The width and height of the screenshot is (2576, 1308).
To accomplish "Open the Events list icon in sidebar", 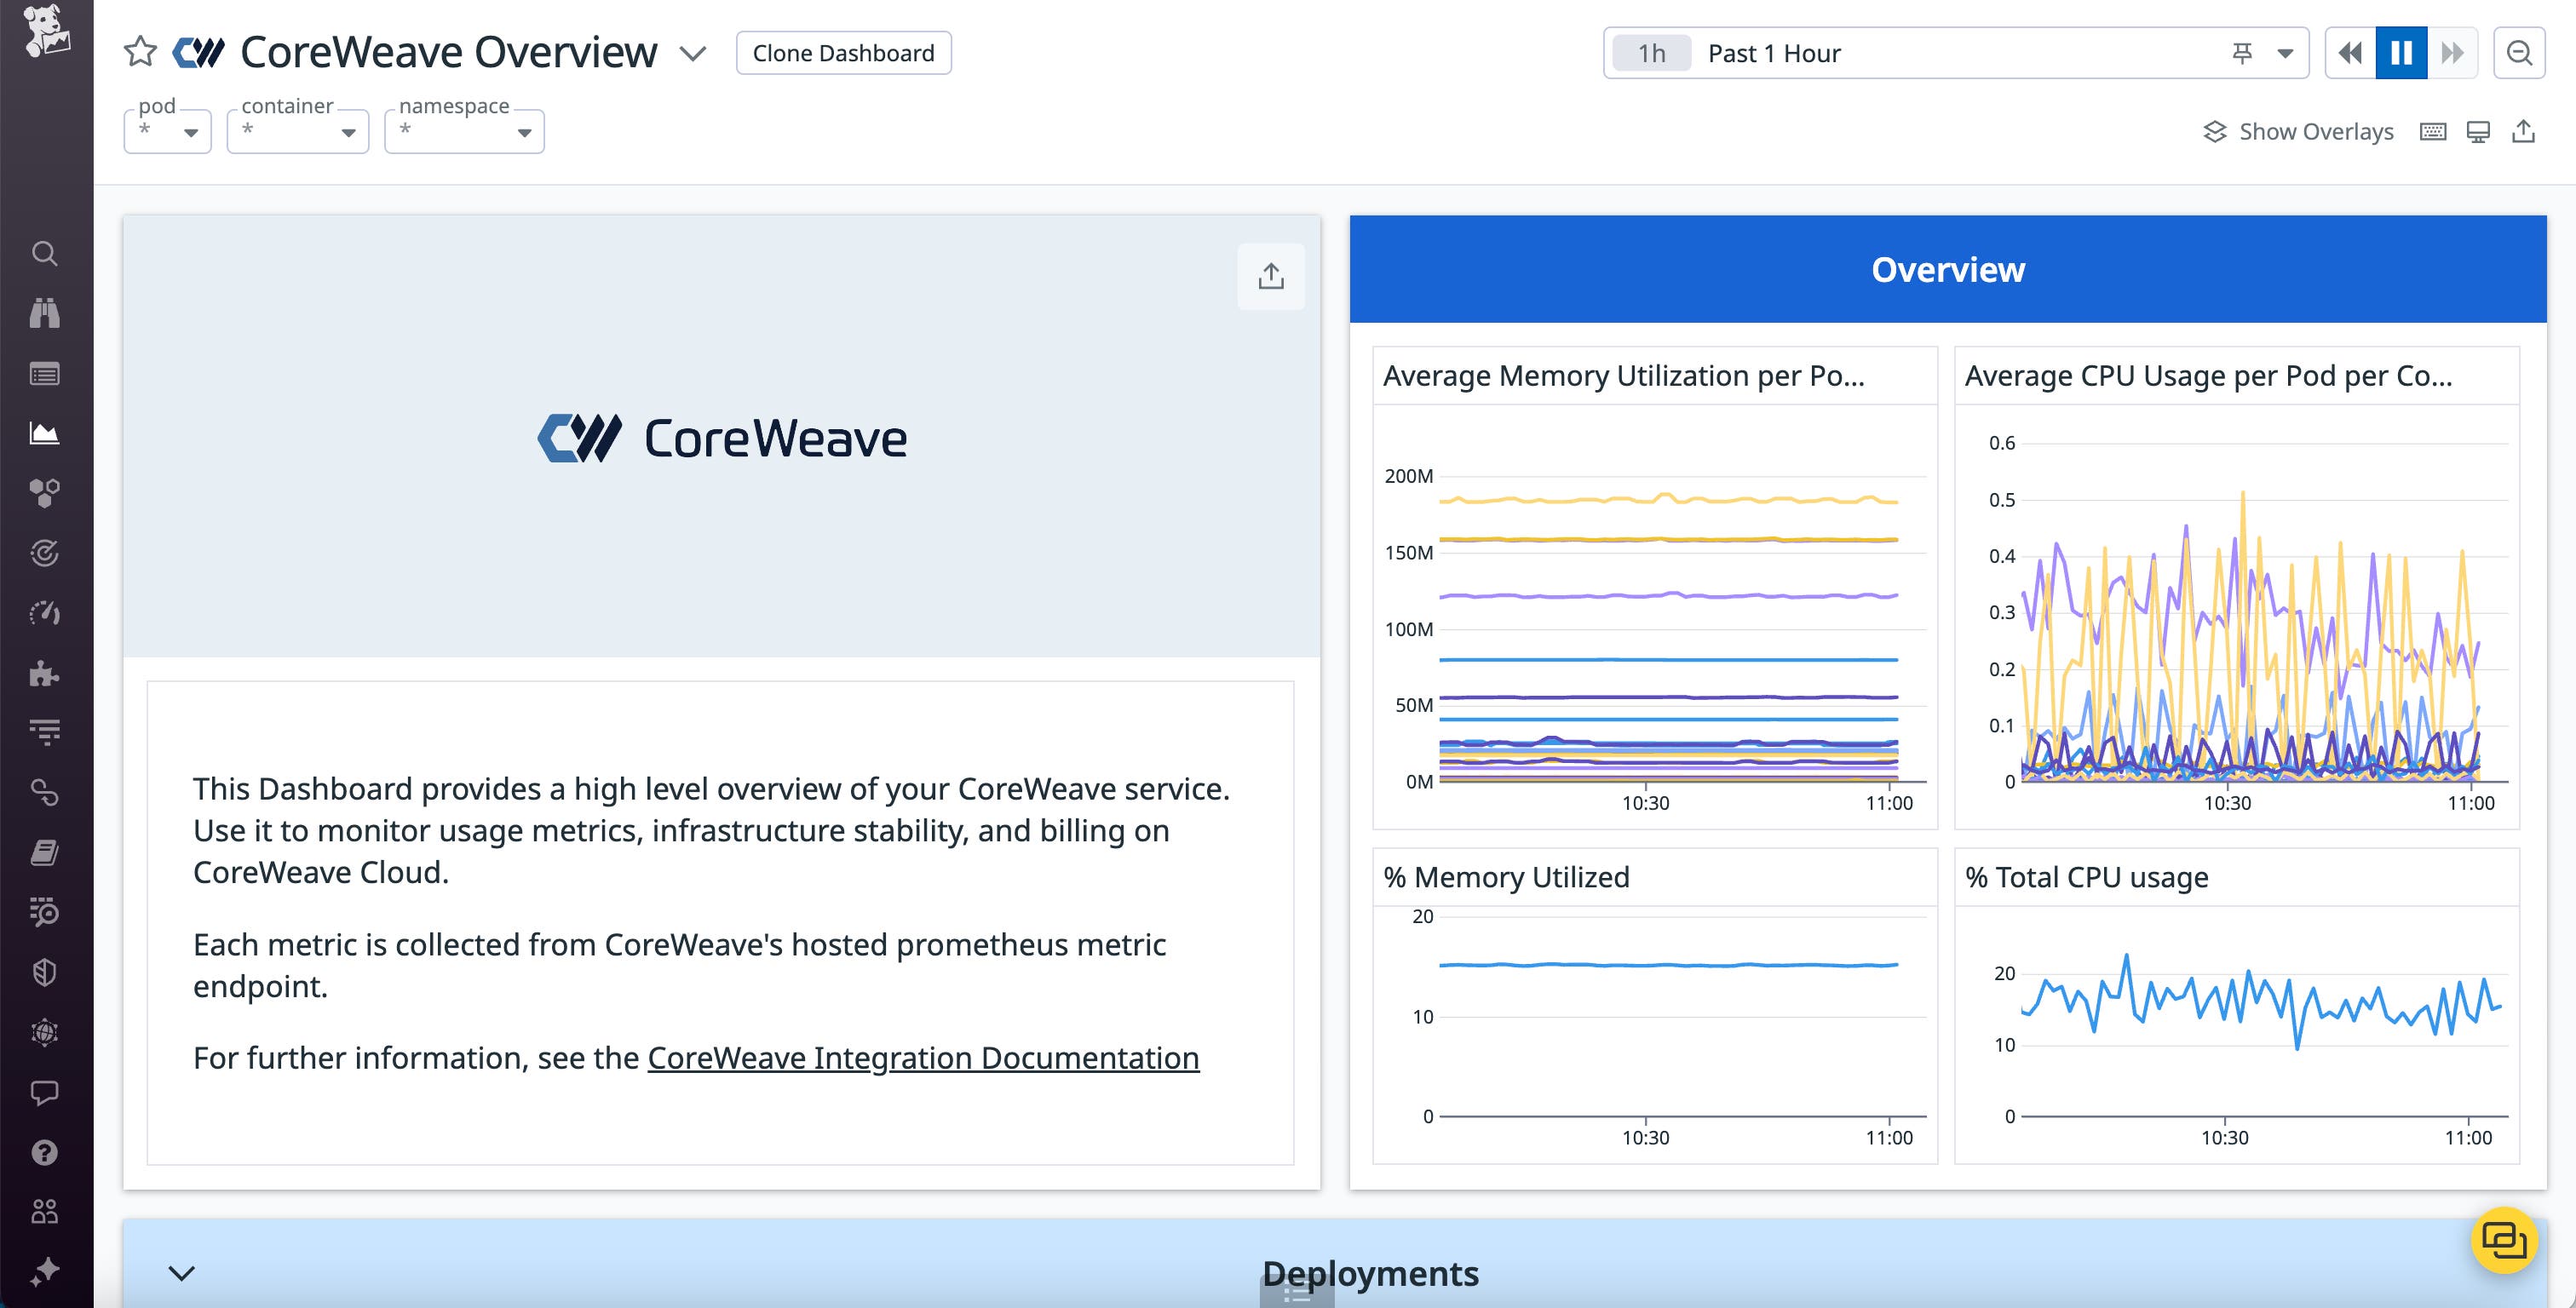I will coord(45,373).
